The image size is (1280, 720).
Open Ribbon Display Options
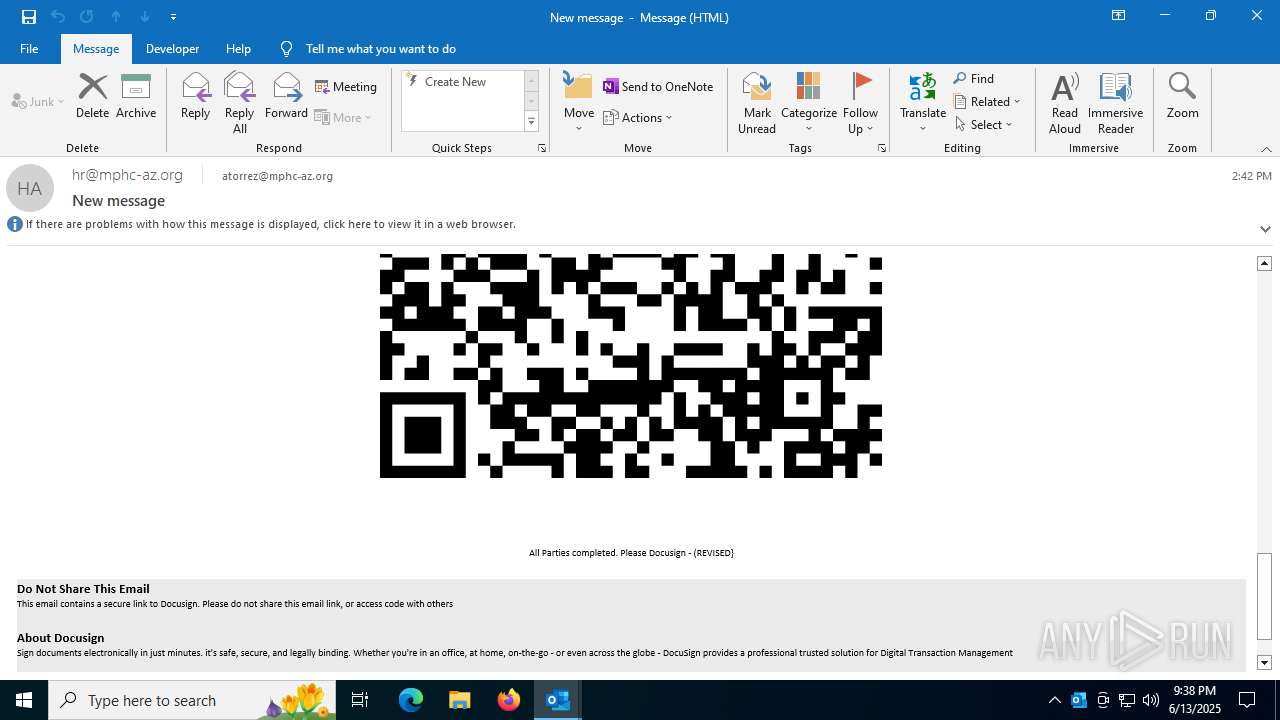1118,16
